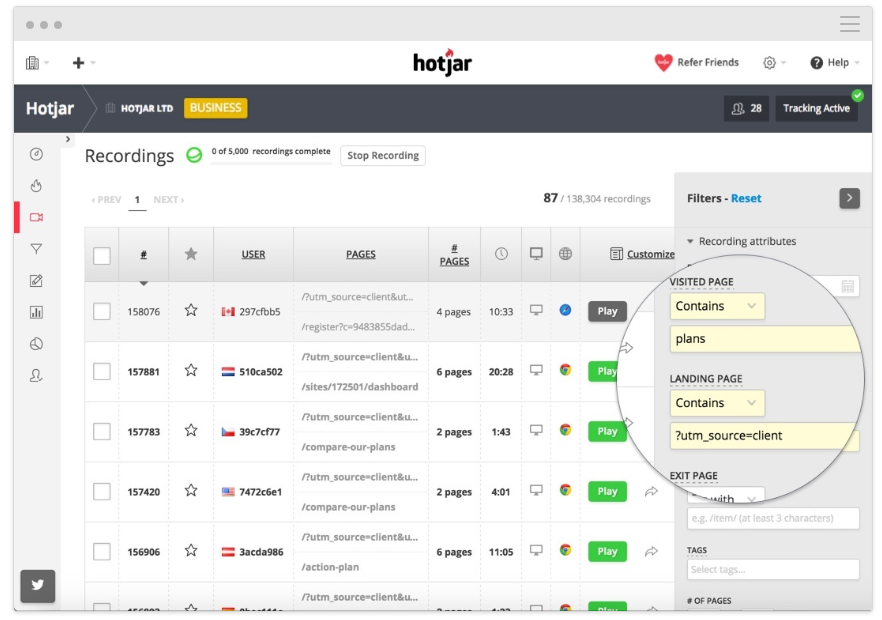Open the settings gear dropdown

(774, 62)
